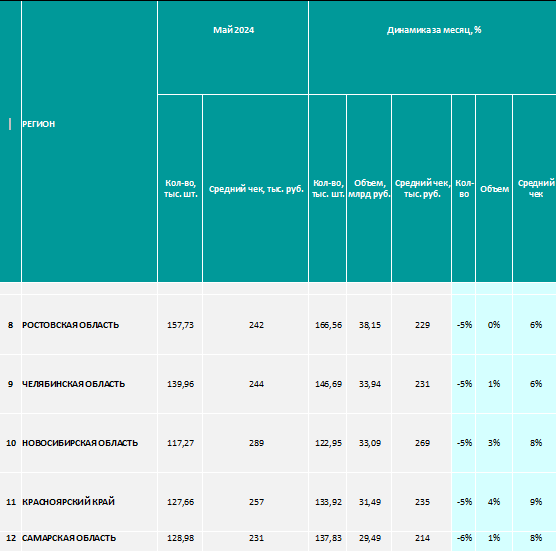Select the 'НОВОСИБИРСКАЯ ОБЛАСТЬ' cell

[89, 443]
